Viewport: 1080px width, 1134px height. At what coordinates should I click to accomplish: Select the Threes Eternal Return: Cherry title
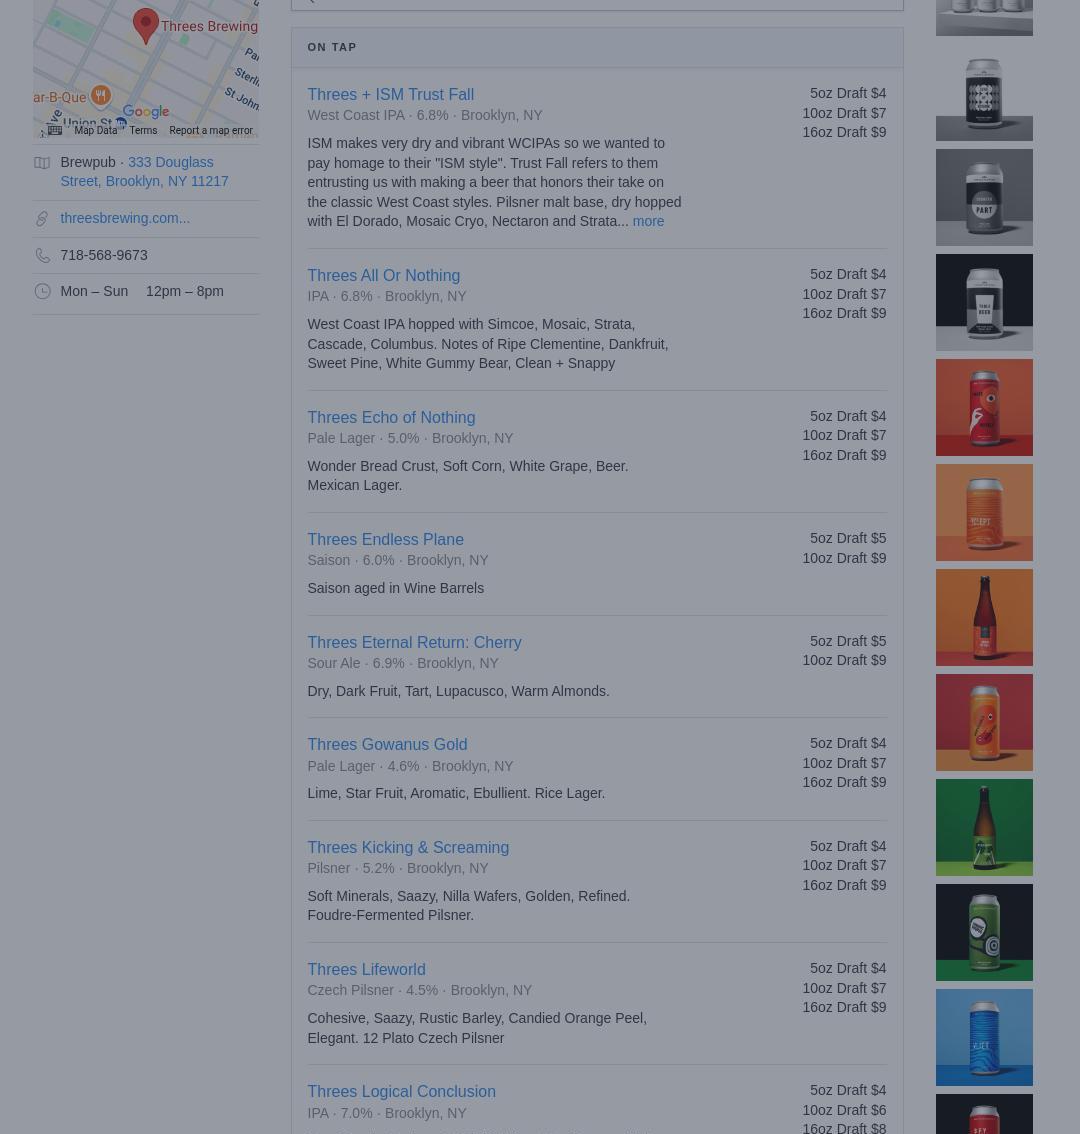pyautogui.click(x=414, y=642)
